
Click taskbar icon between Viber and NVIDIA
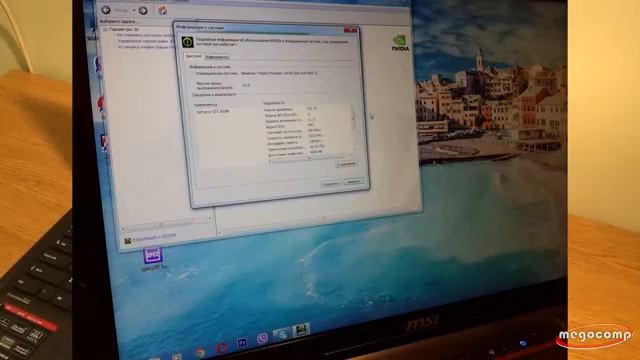[x=282, y=334]
